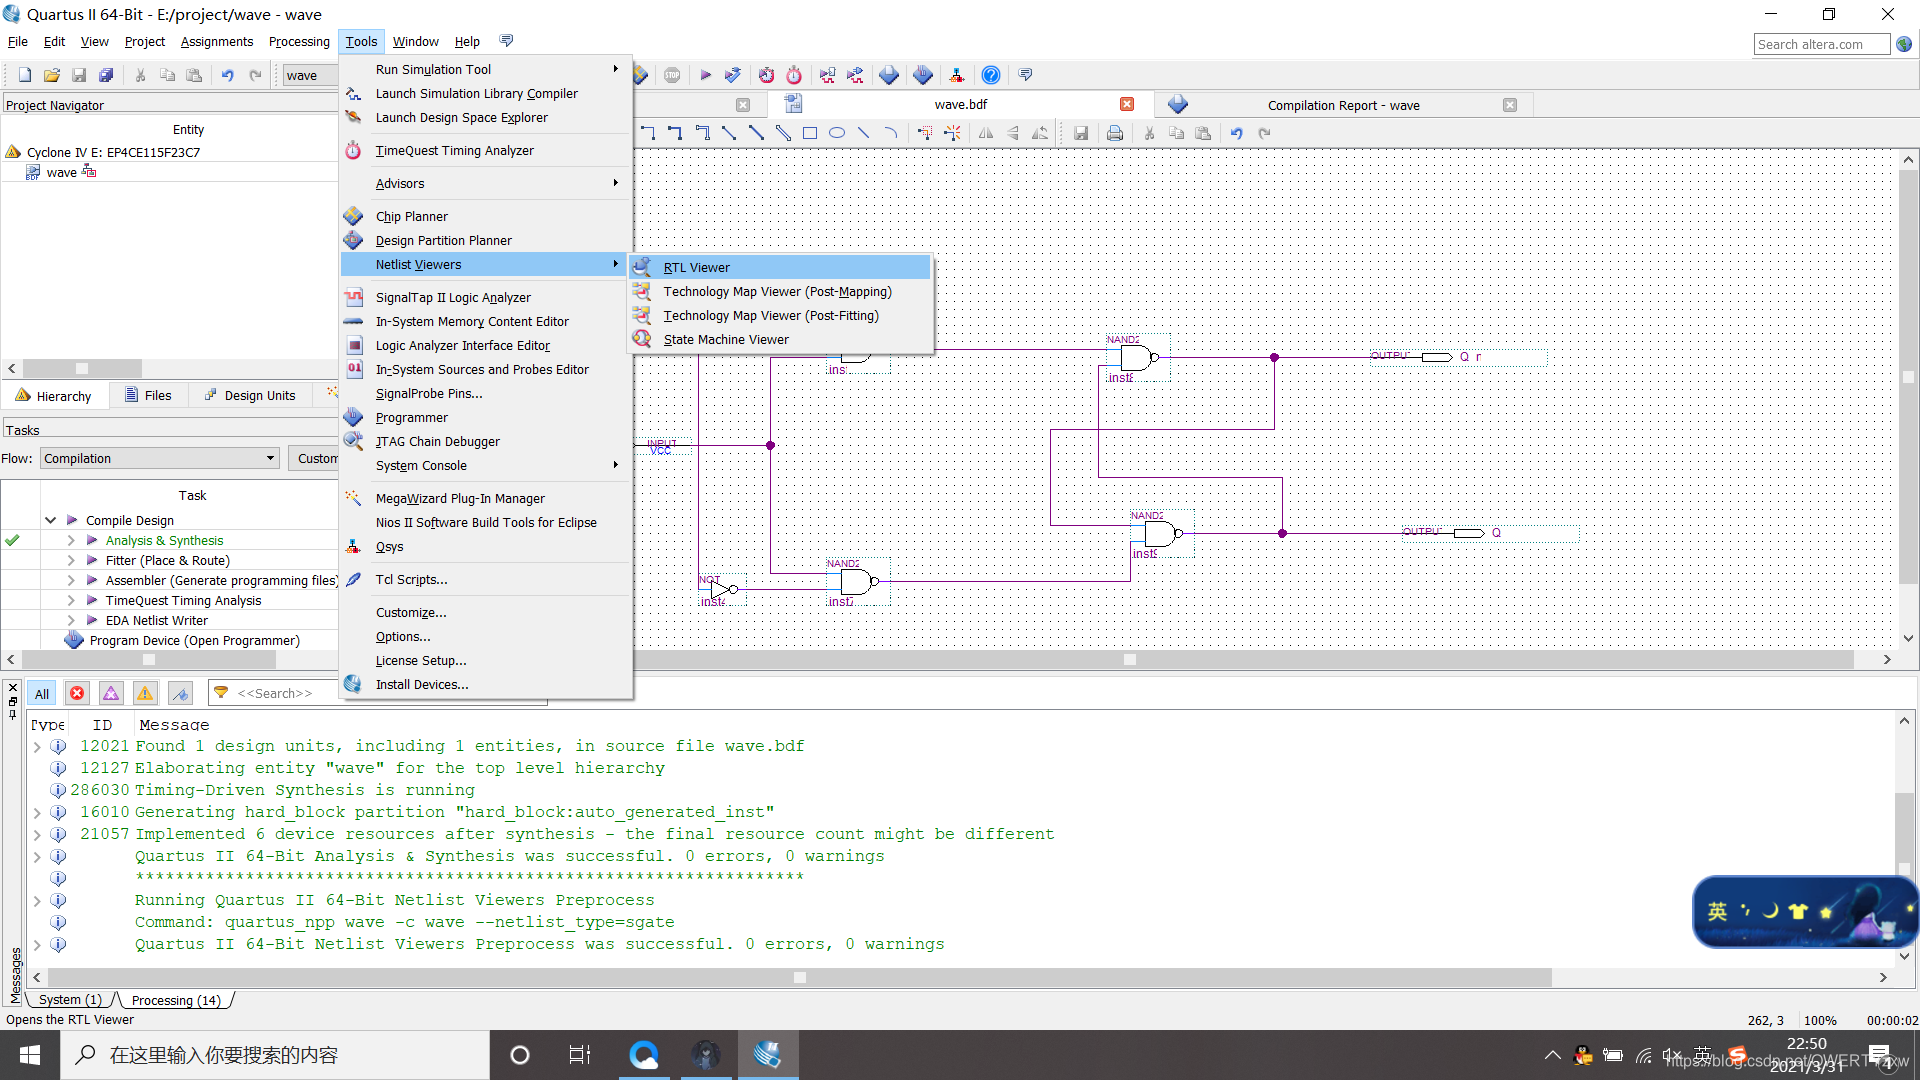The height and width of the screenshot is (1080, 1920).
Task: Click the SignalTap II Logic Analyzer
Action: tap(454, 297)
